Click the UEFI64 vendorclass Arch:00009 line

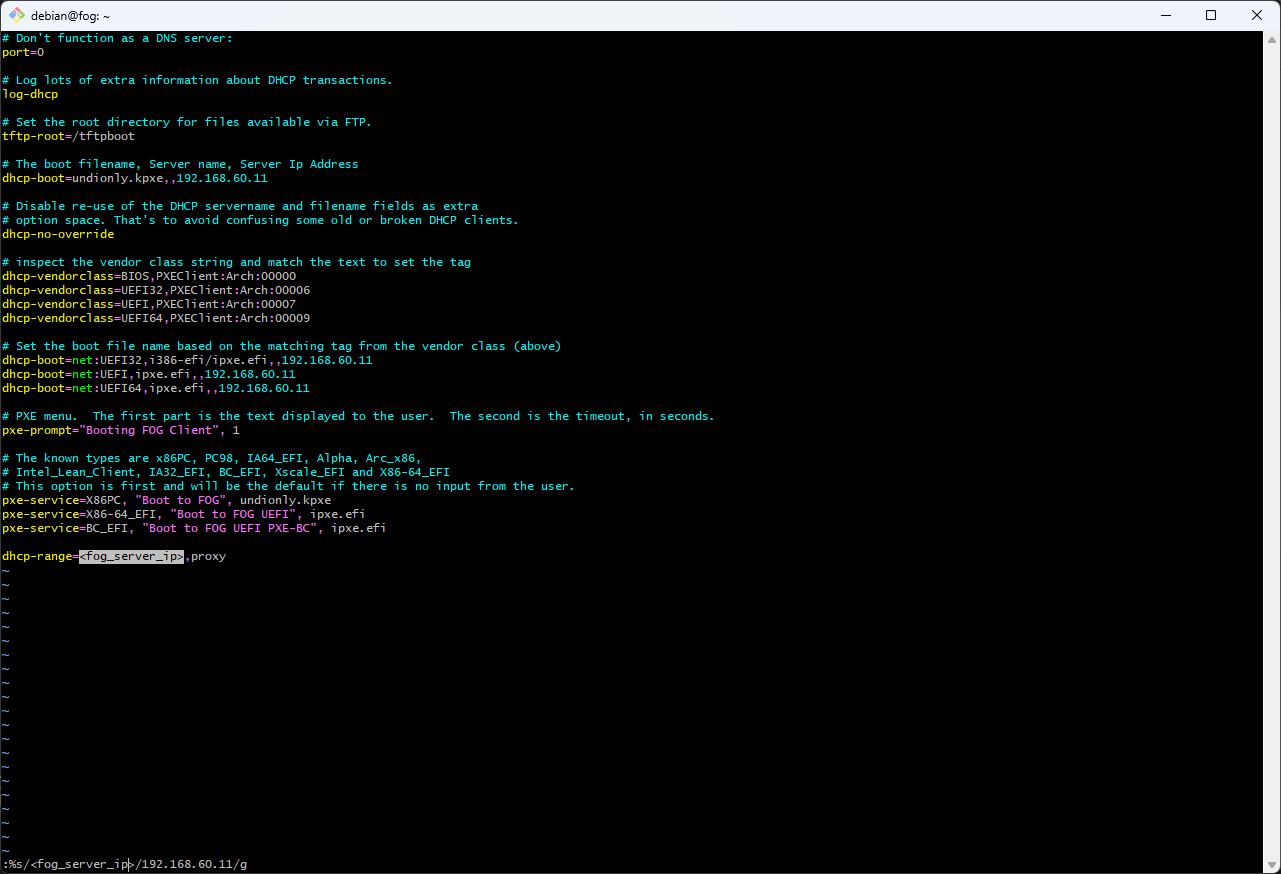156,318
